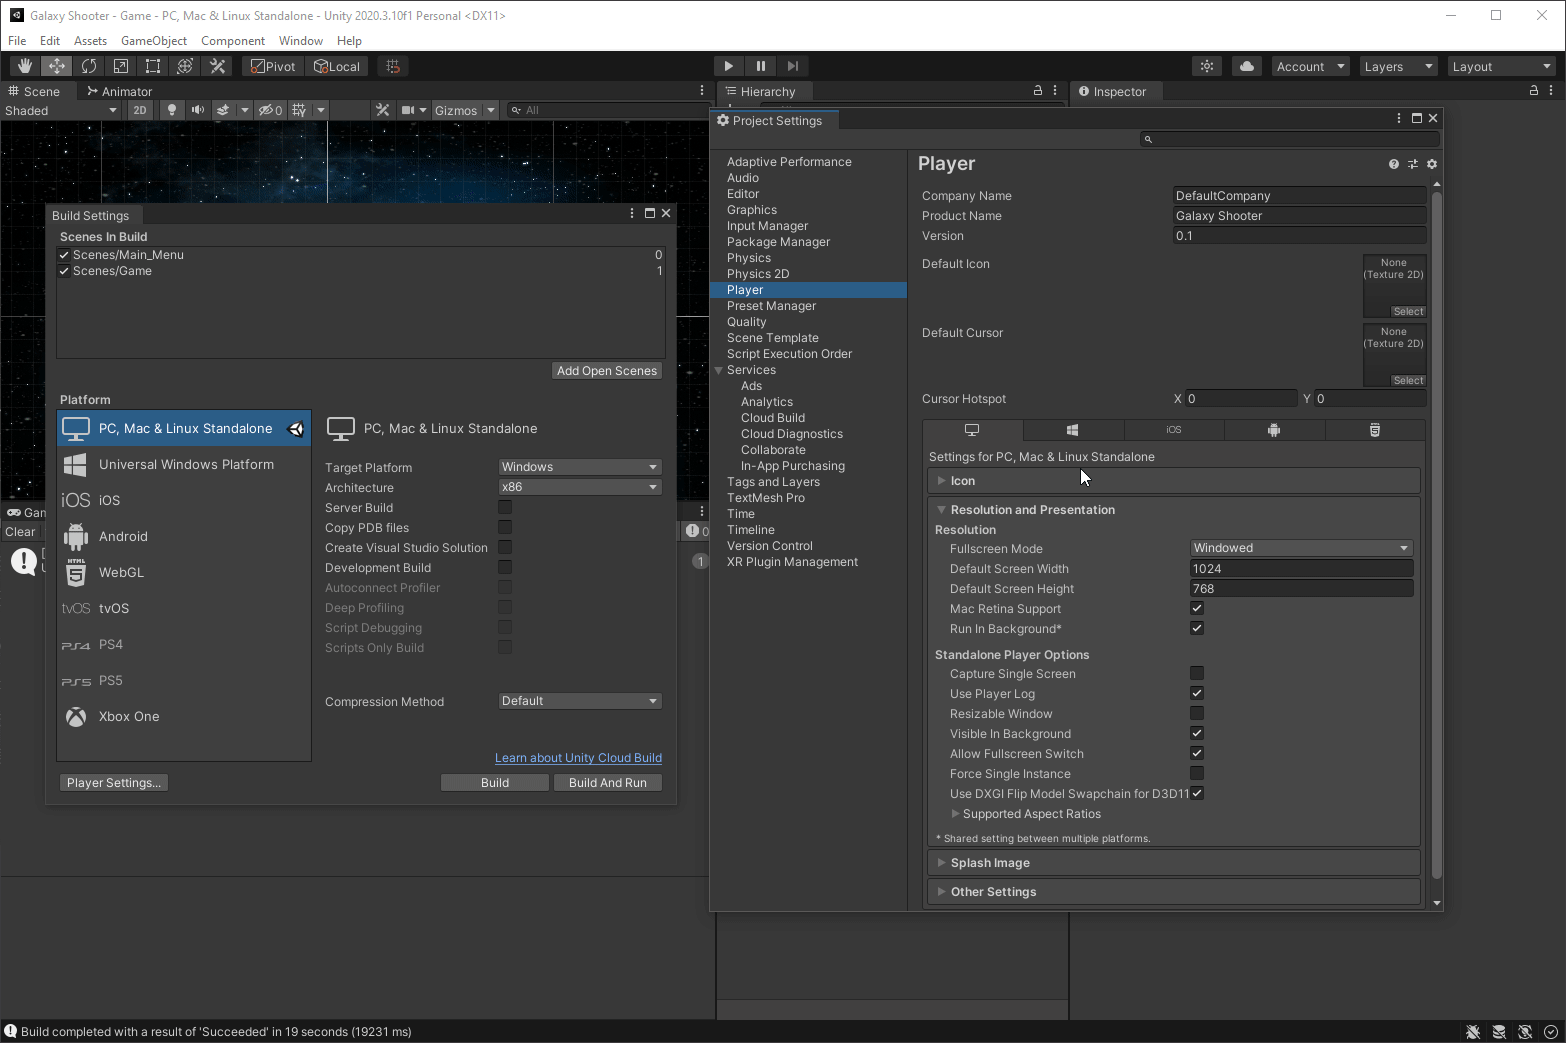Expand the Other Settings section
This screenshot has width=1566, height=1043.
pos(993,892)
